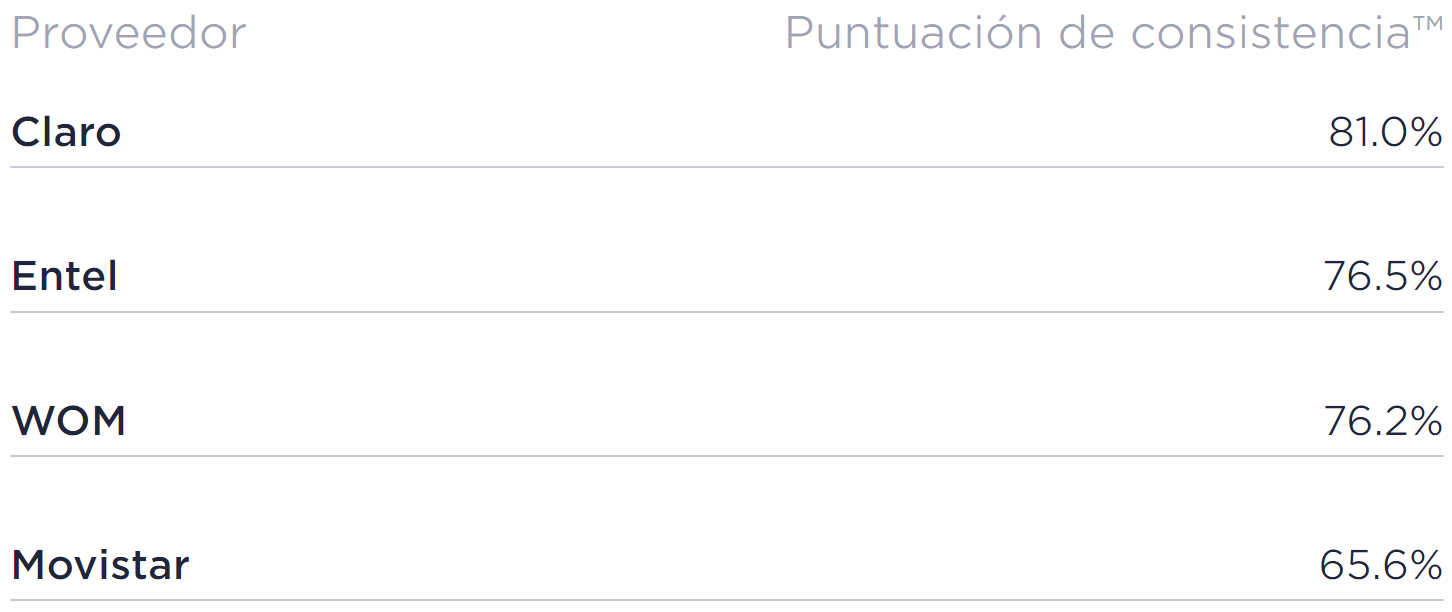Click the percent sign after 76.5

coord(1423,276)
